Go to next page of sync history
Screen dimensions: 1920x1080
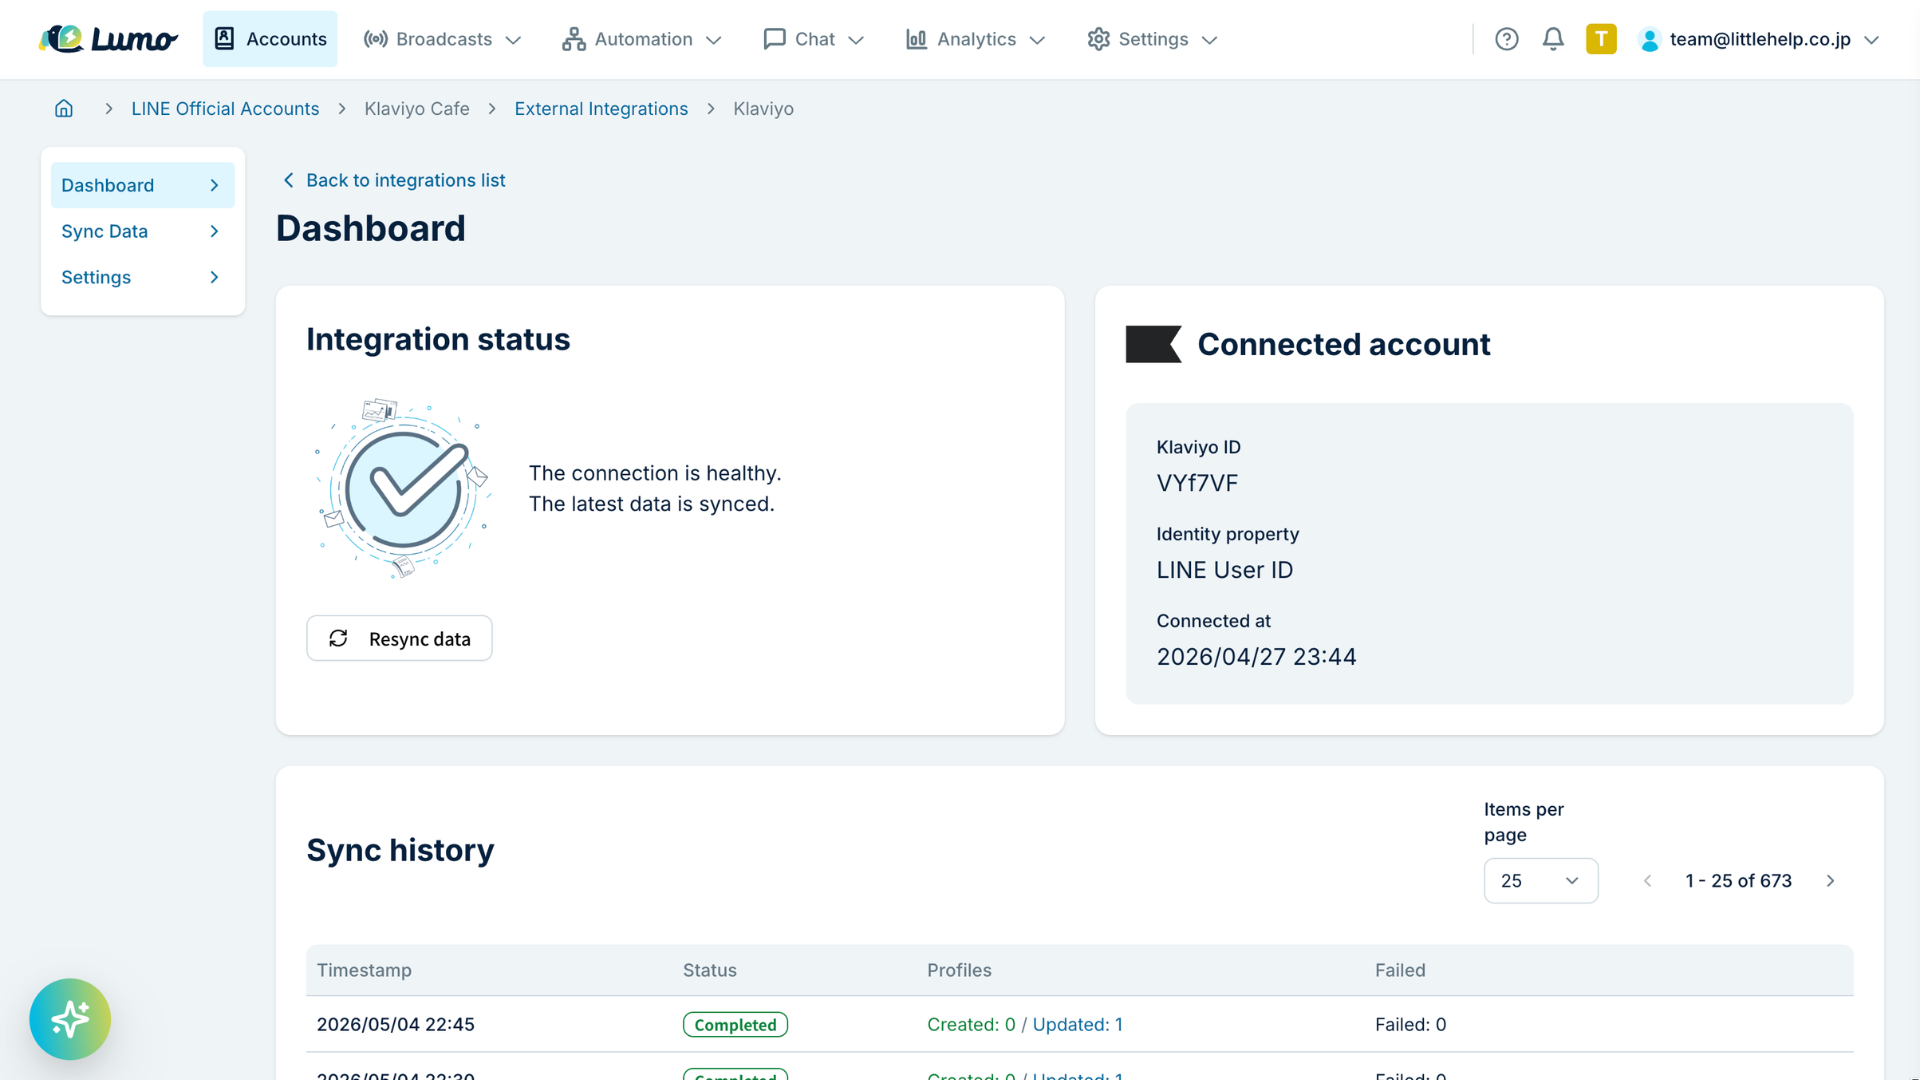(x=1830, y=881)
